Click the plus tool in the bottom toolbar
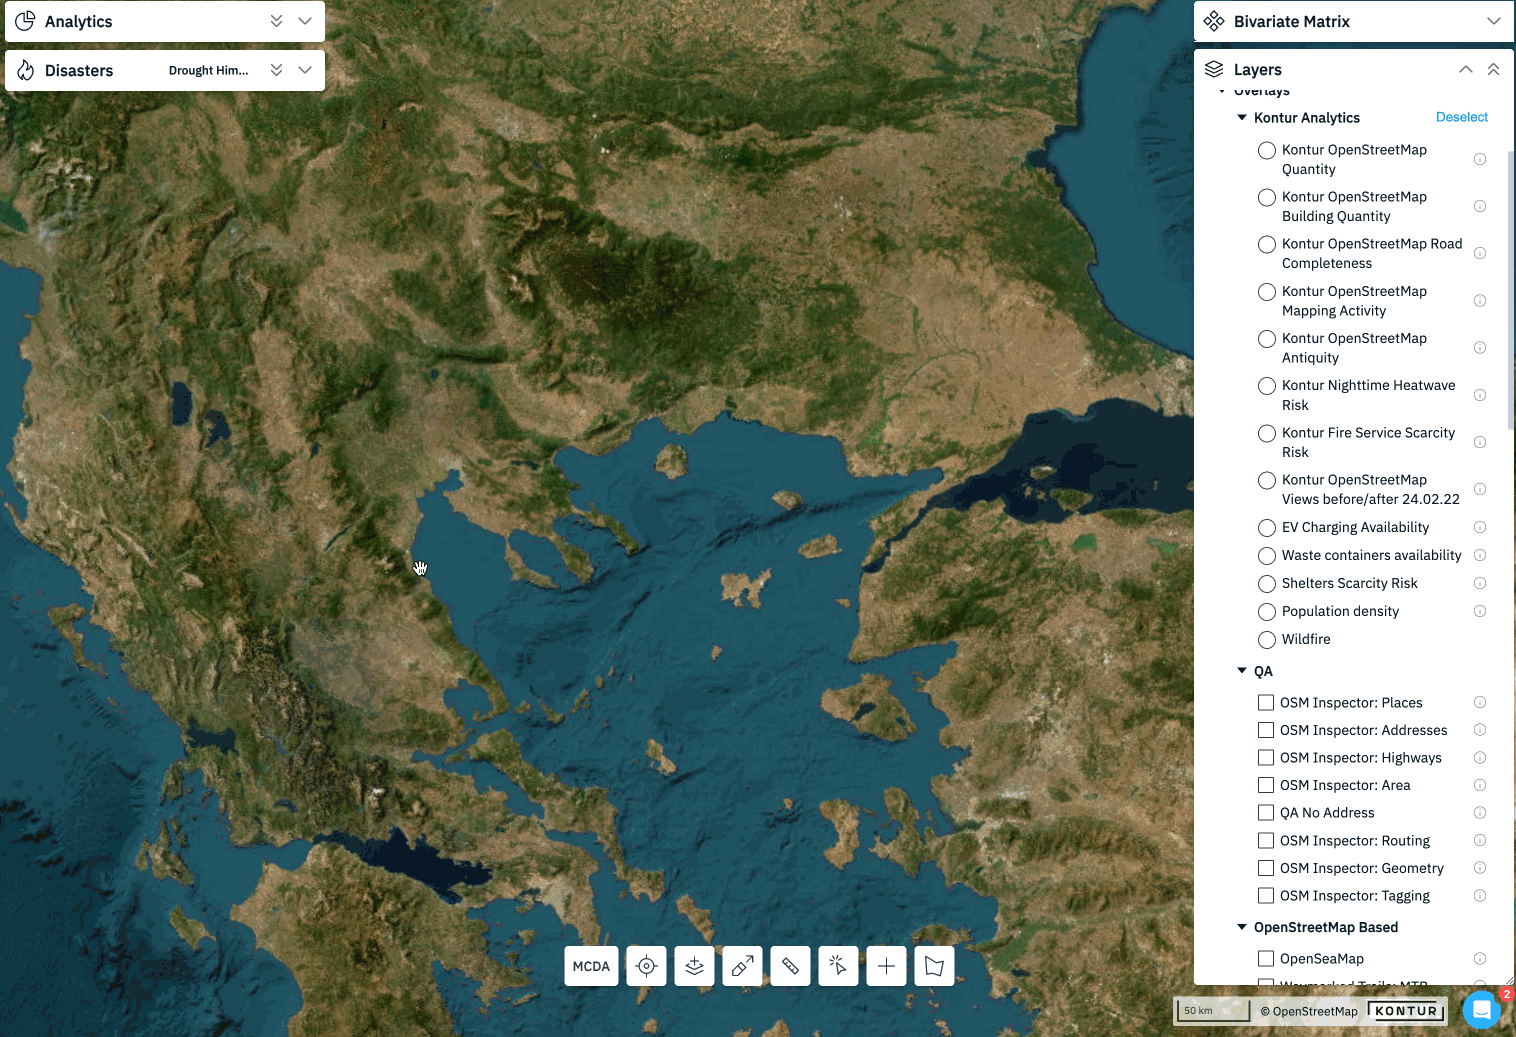This screenshot has height=1037, width=1516. pyautogui.click(x=886, y=965)
